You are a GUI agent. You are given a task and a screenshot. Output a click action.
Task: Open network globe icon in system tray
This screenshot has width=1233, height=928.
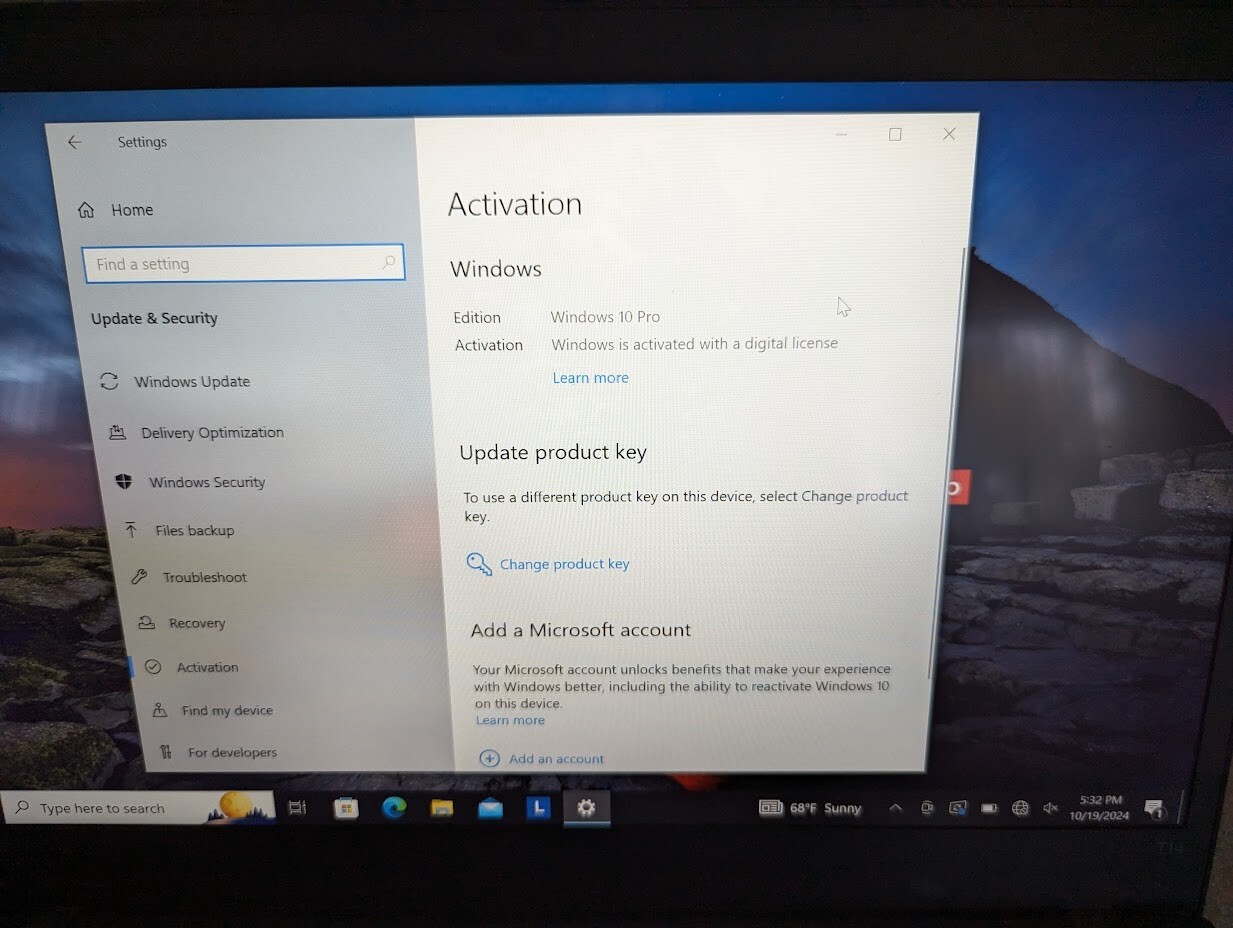tap(1020, 808)
